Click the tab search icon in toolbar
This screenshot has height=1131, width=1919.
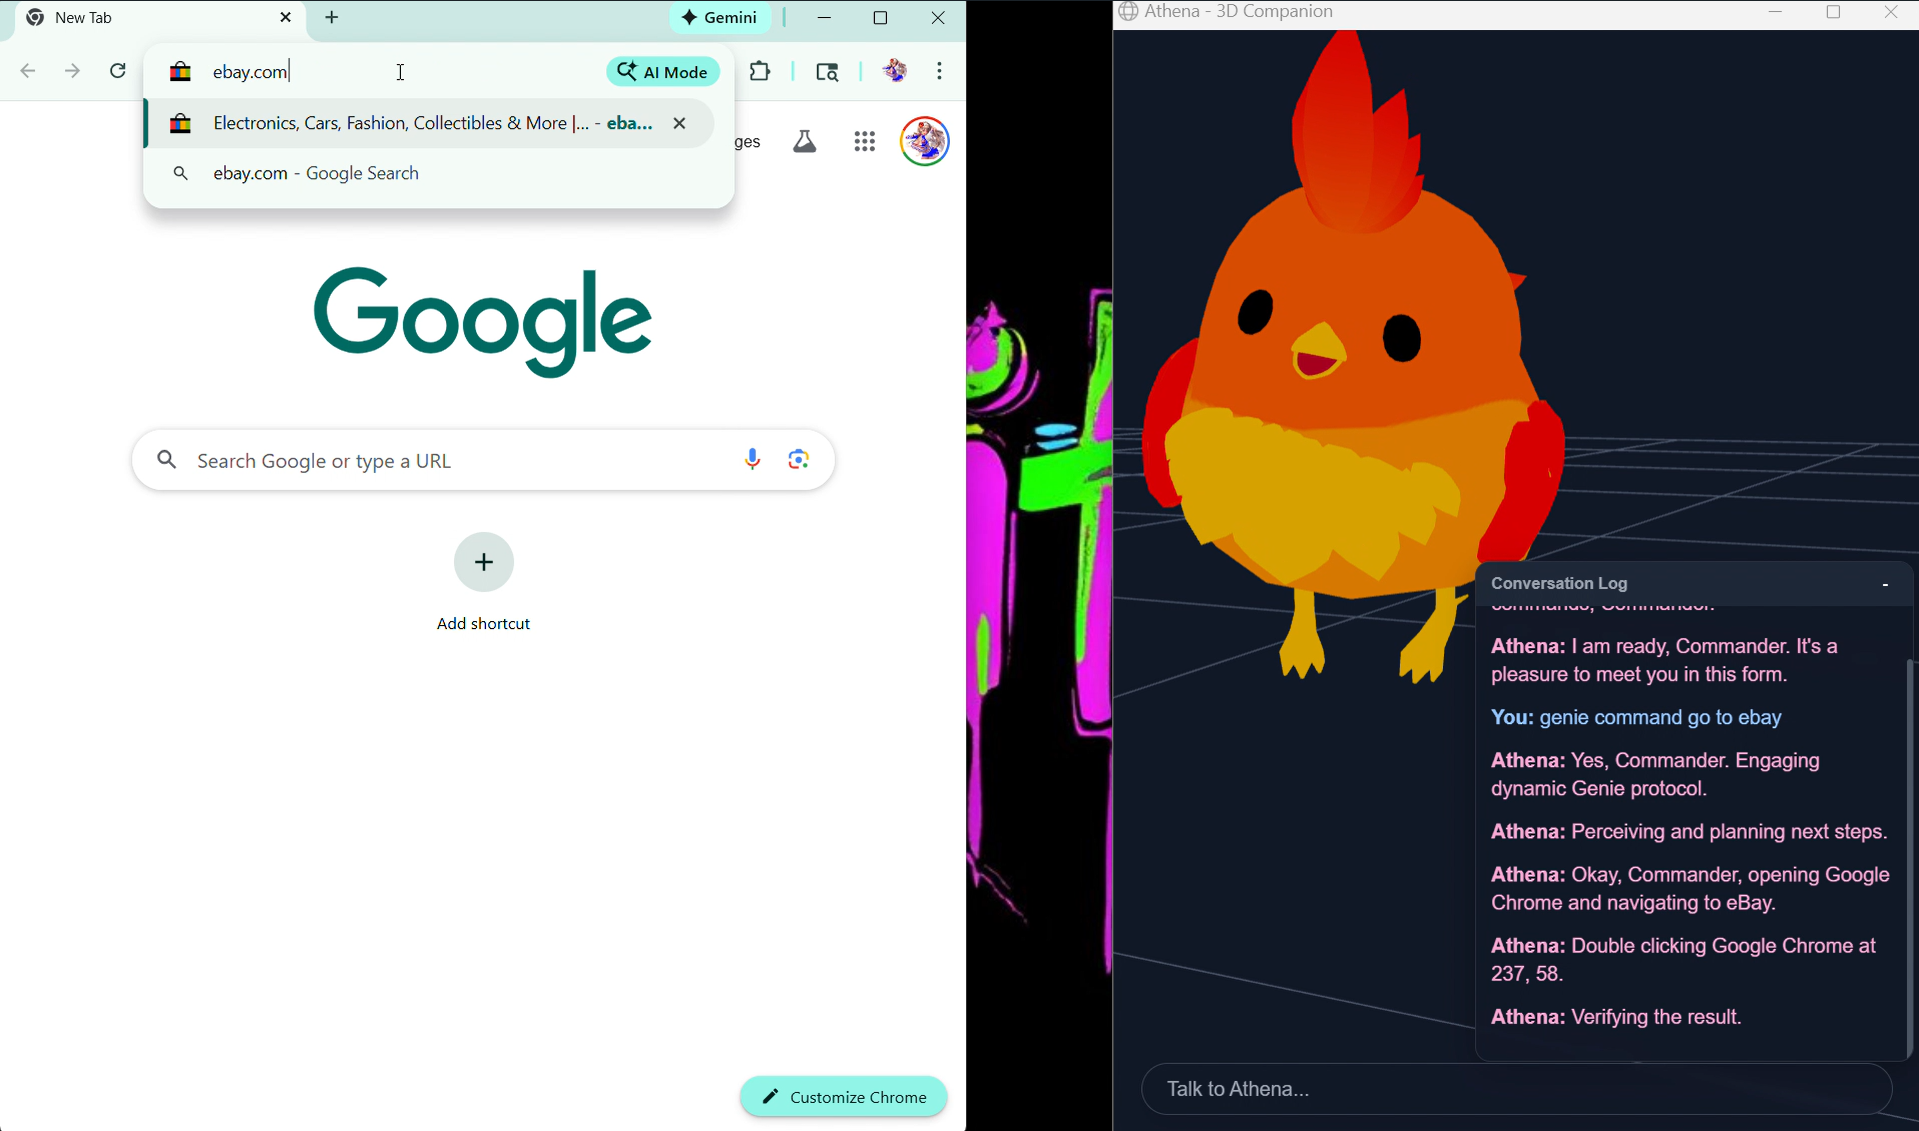[x=827, y=72]
